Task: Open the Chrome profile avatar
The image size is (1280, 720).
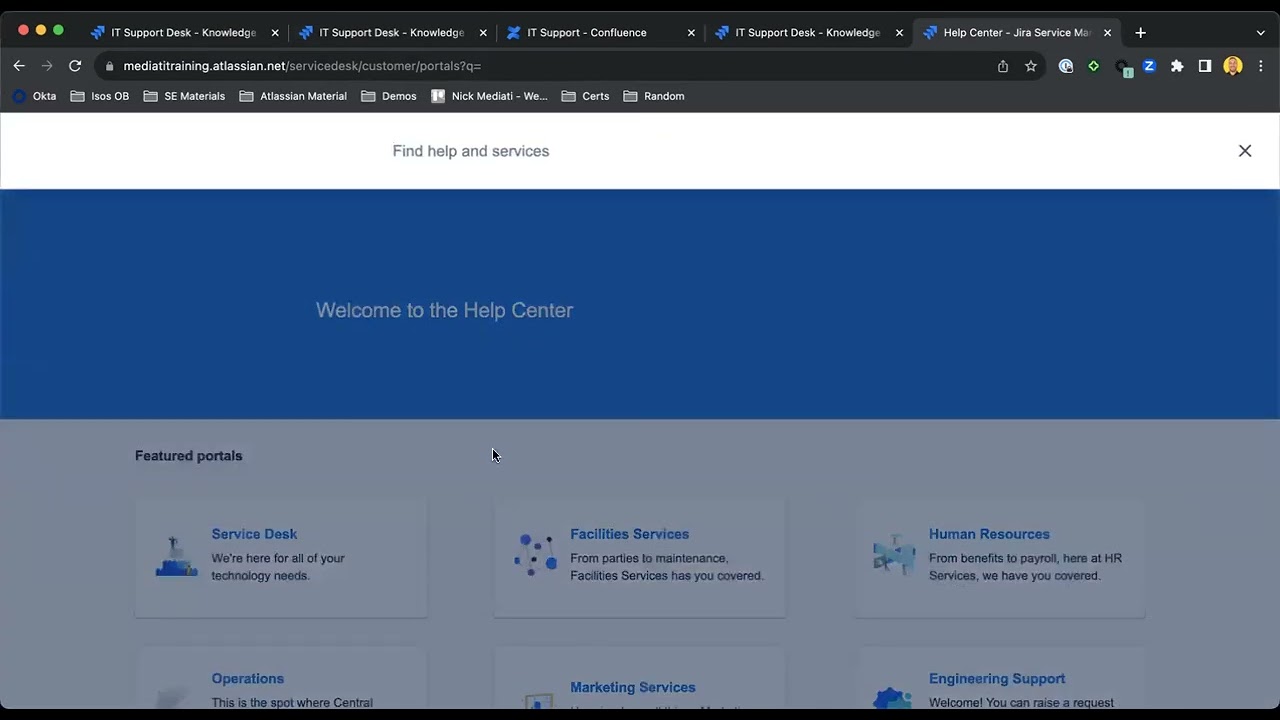Action: pyautogui.click(x=1233, y=66)
